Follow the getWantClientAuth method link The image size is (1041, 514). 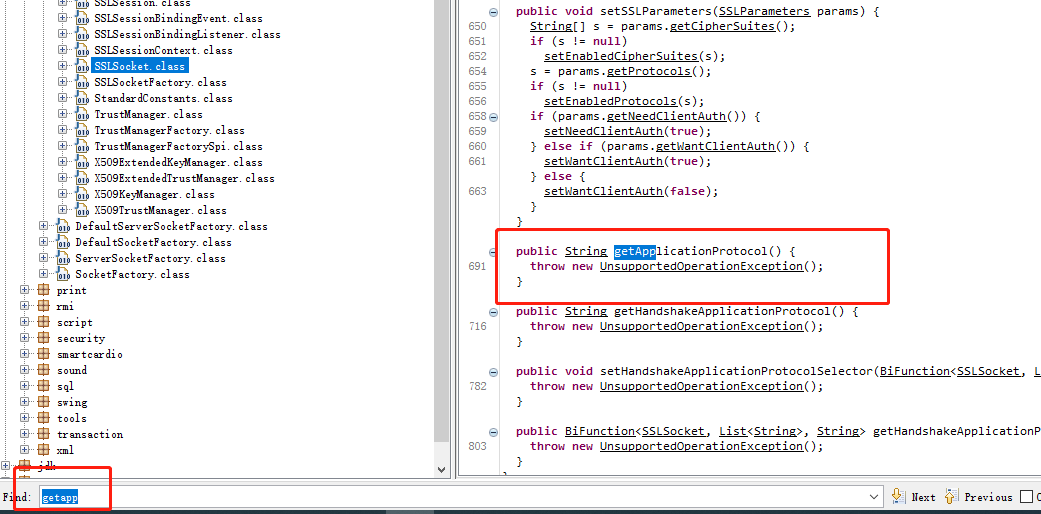coord(718,146)
